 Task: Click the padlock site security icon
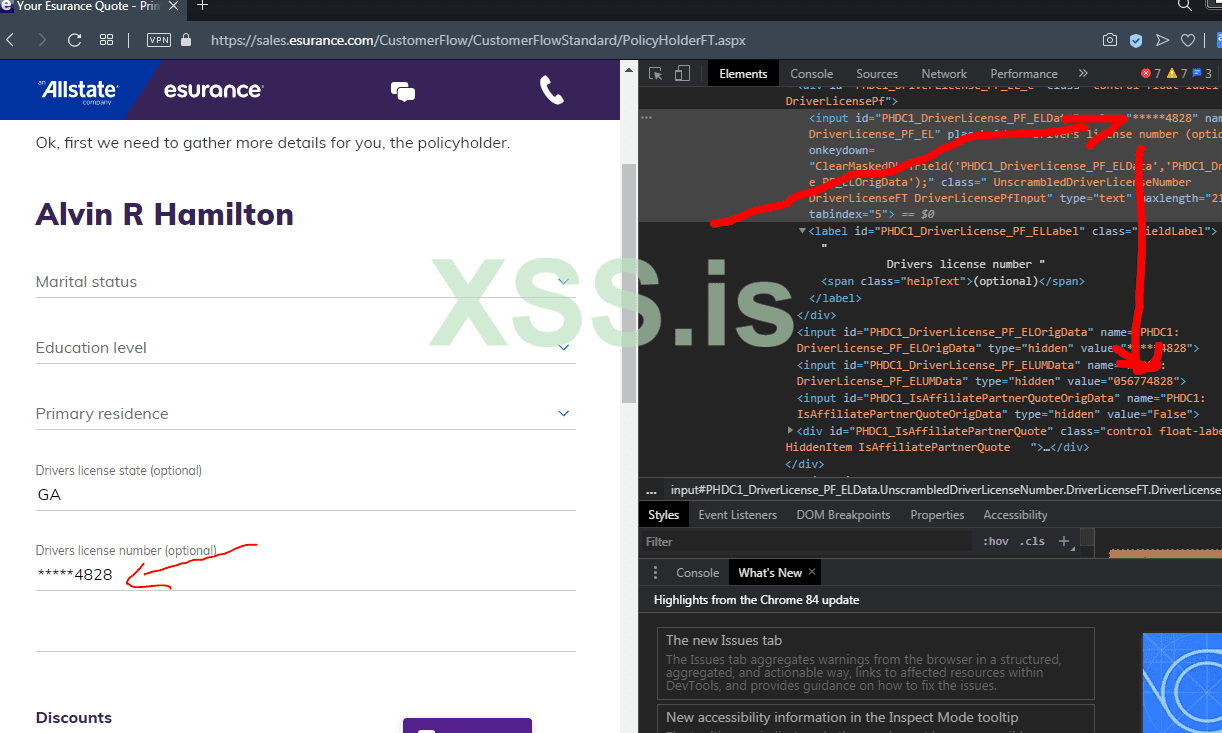pos(186,40)
